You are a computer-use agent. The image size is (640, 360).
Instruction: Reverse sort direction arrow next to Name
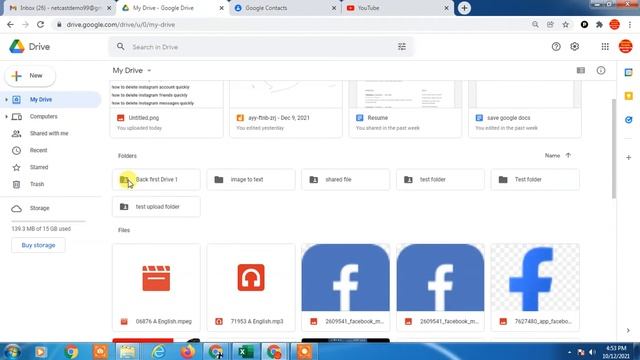pyautogui.click(x=568, y=156)
